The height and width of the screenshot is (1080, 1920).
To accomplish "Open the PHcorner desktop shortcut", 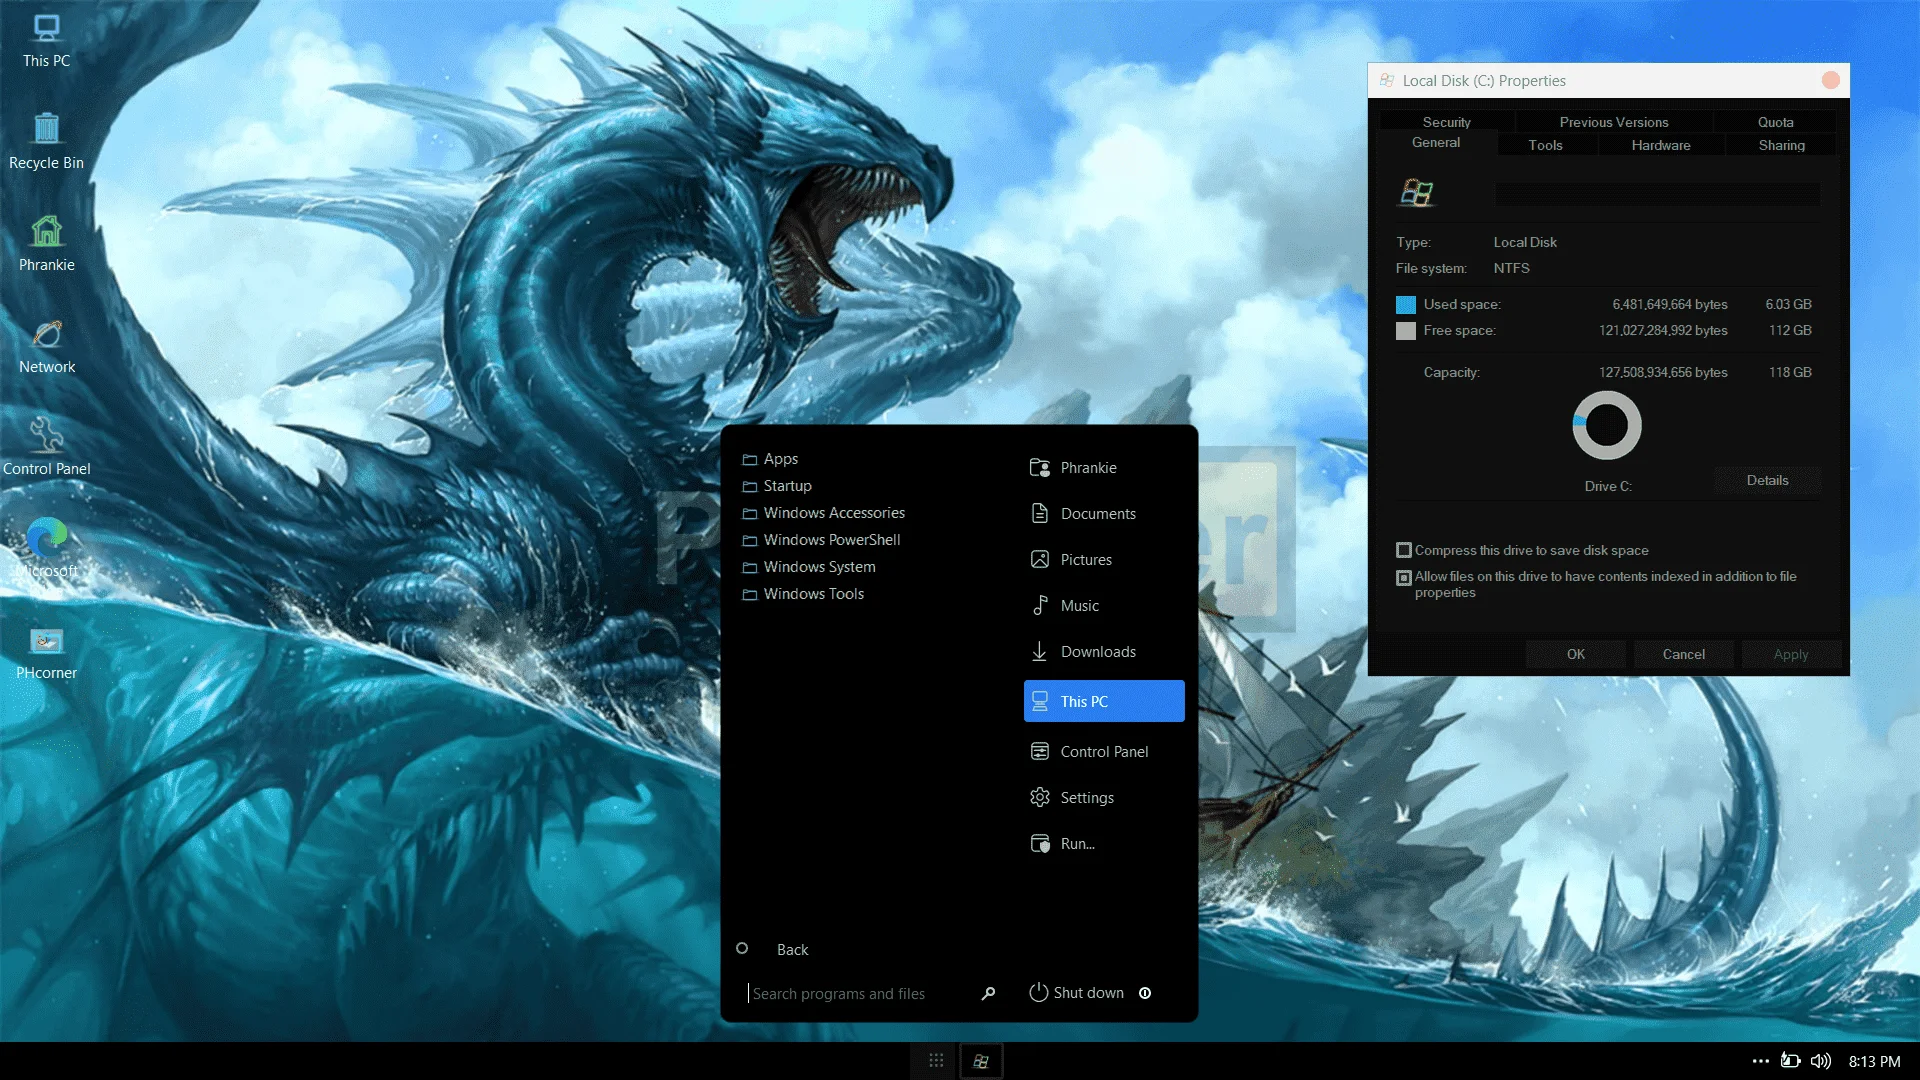I will coord(47,653).
